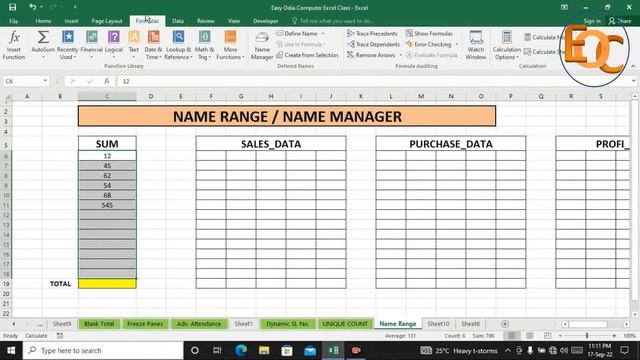640x360 pixels.
Task: Open File Explorer from taskbar
Action: coord(264,350)
